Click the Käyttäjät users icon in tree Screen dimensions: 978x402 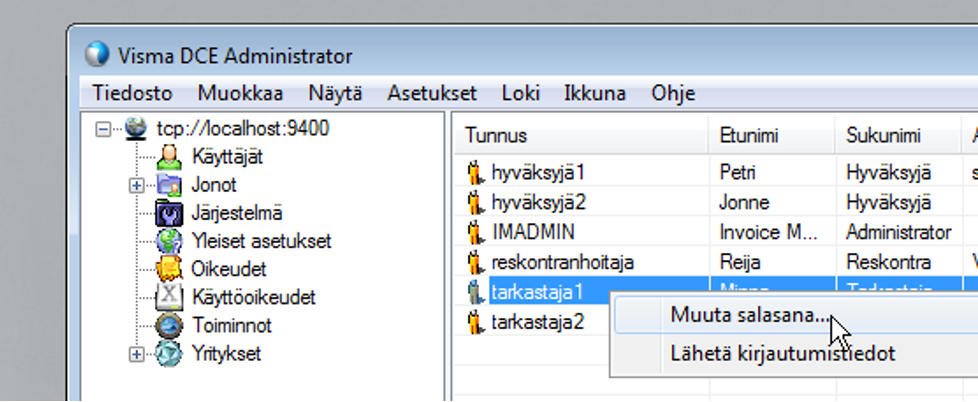(x=170, y=157)
